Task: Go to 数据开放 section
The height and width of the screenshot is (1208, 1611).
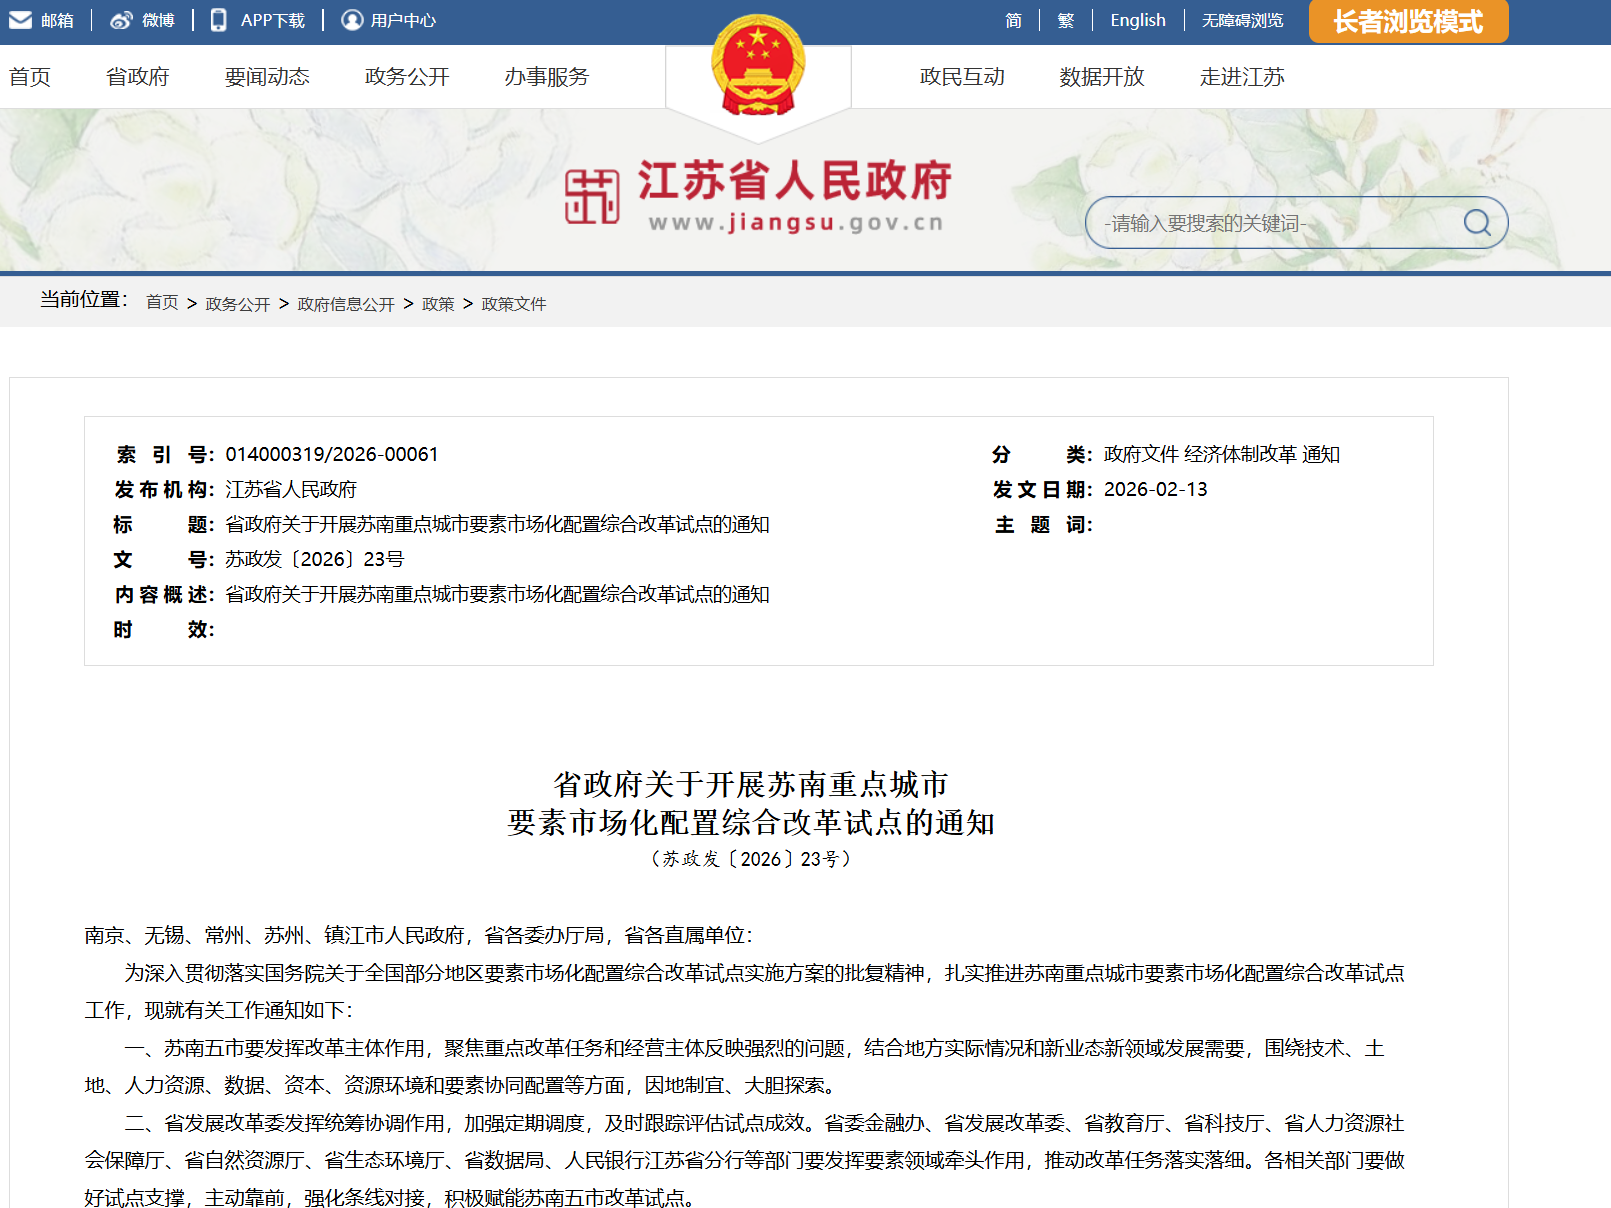Action: click(1101, 77)
